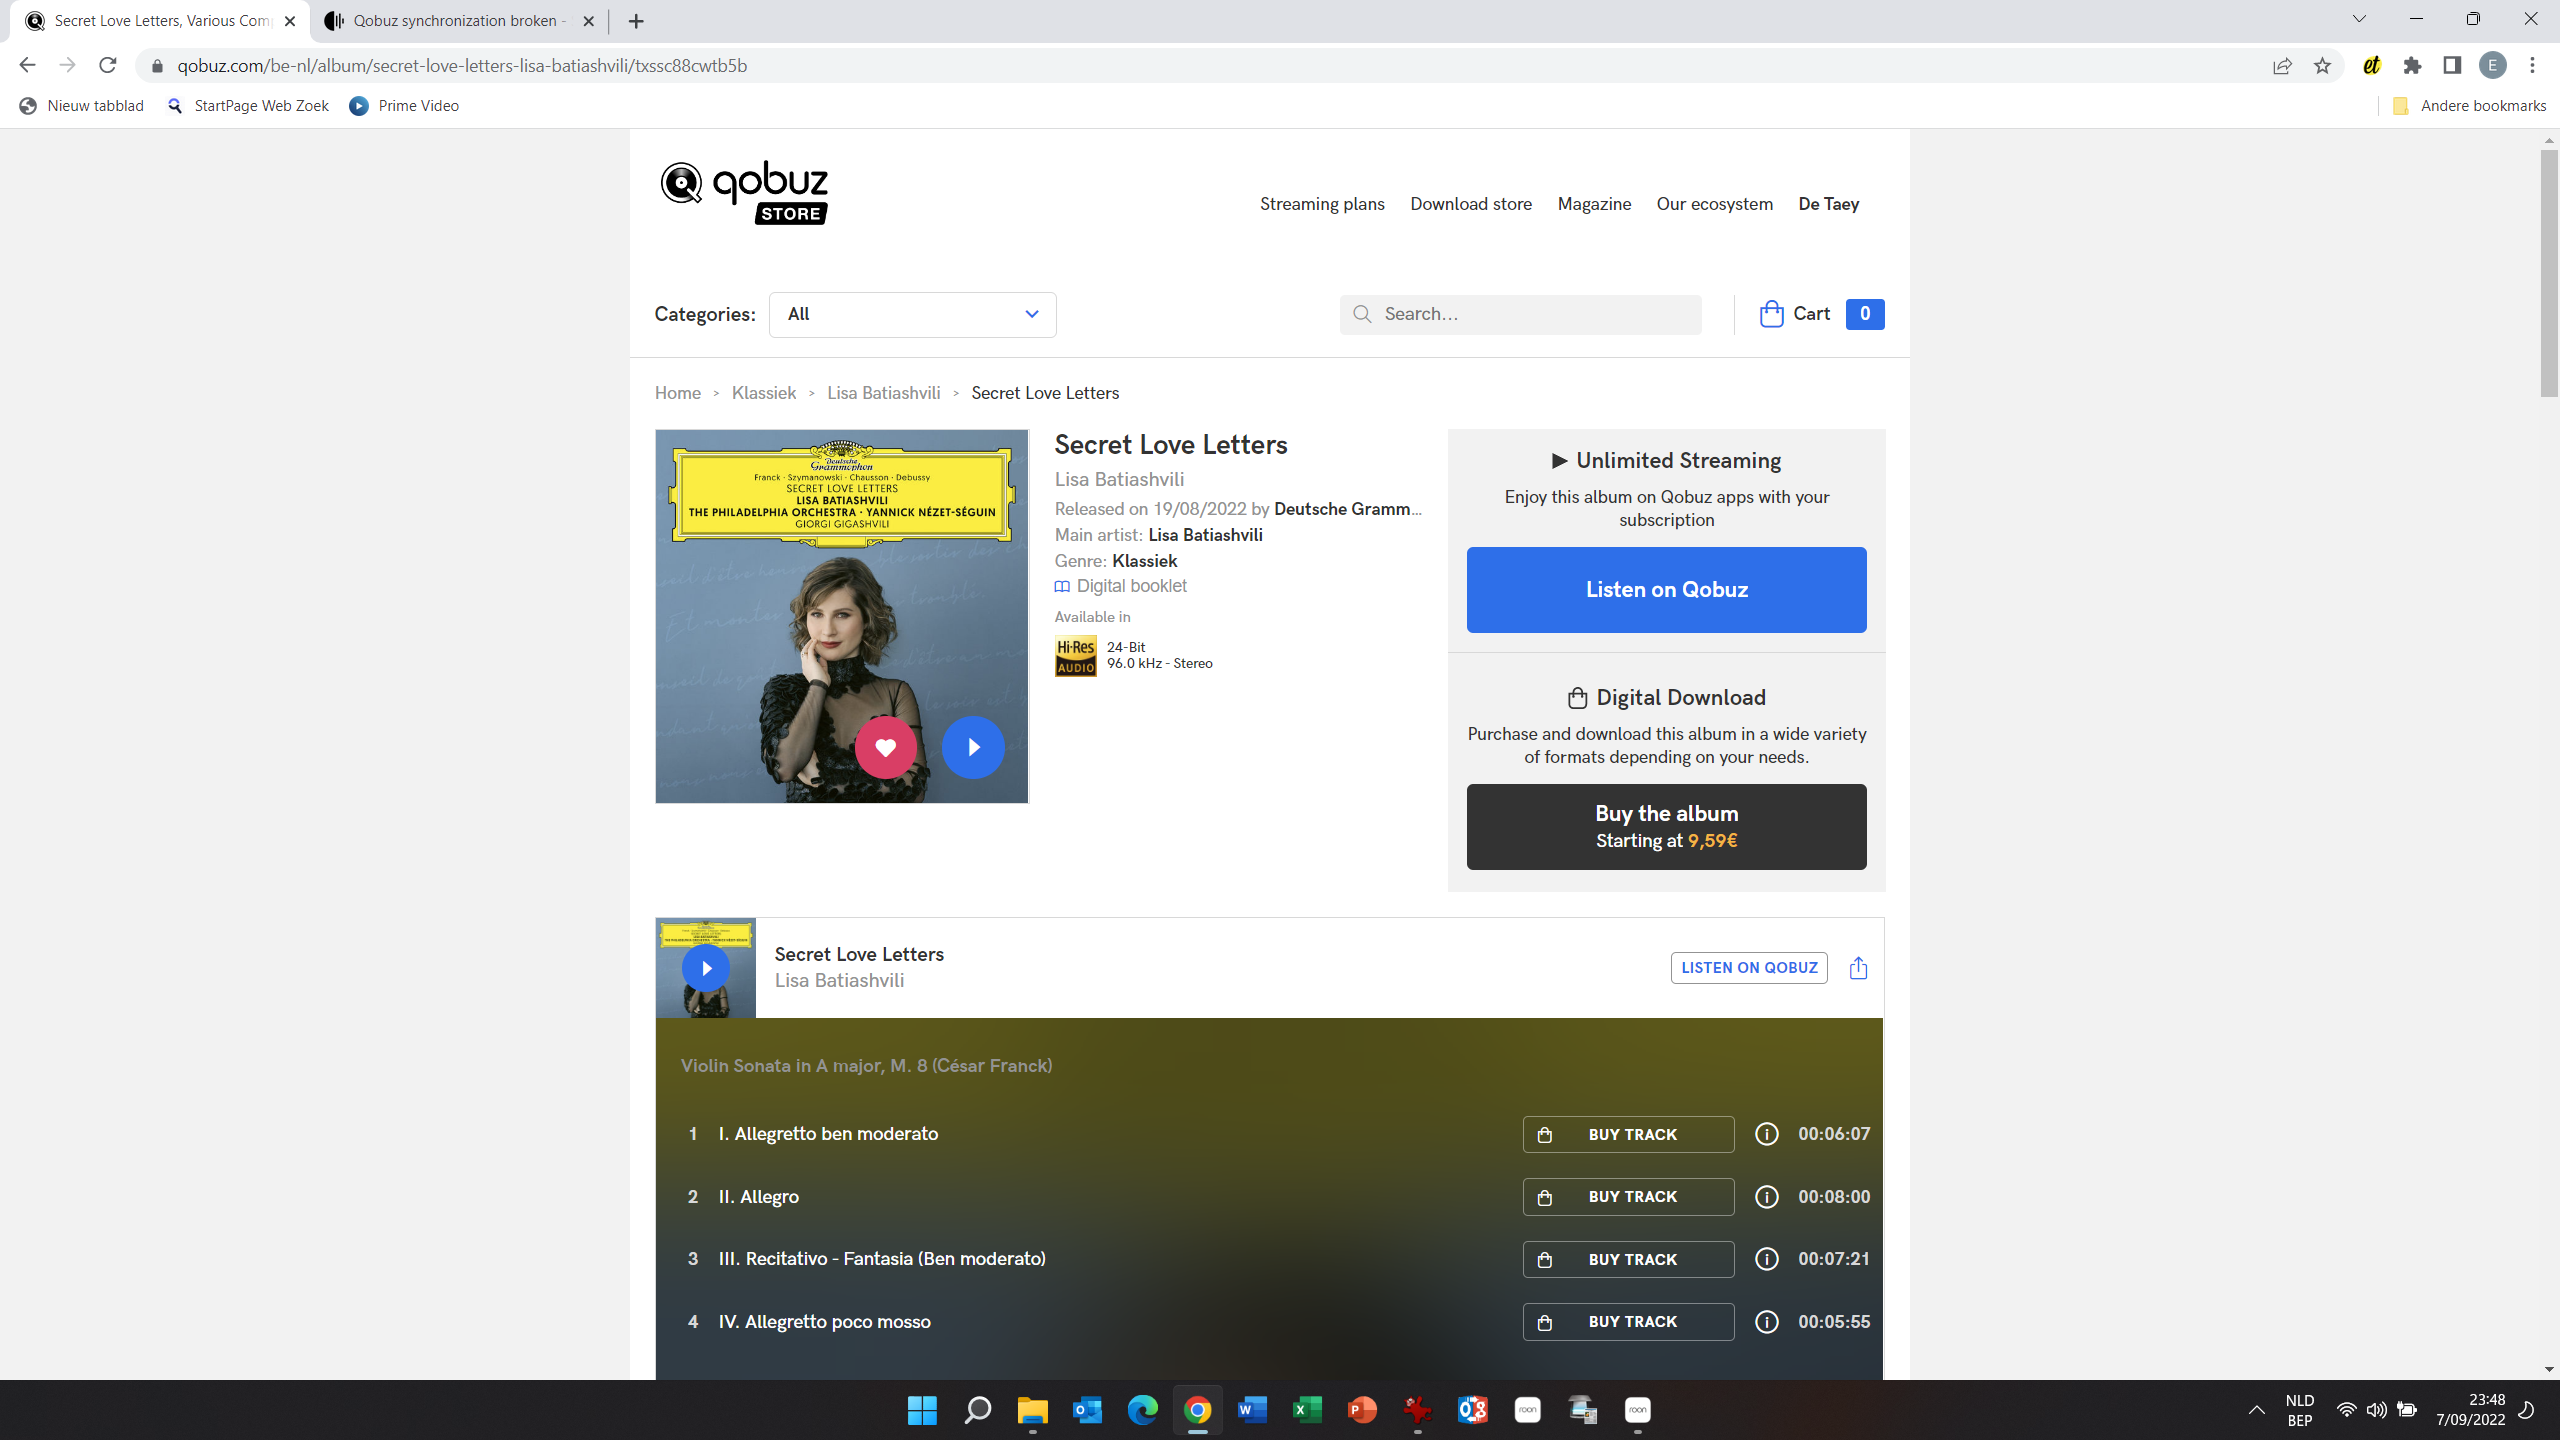
Task: Open File Explorer from taskbar
Action: [1032, 1410]
